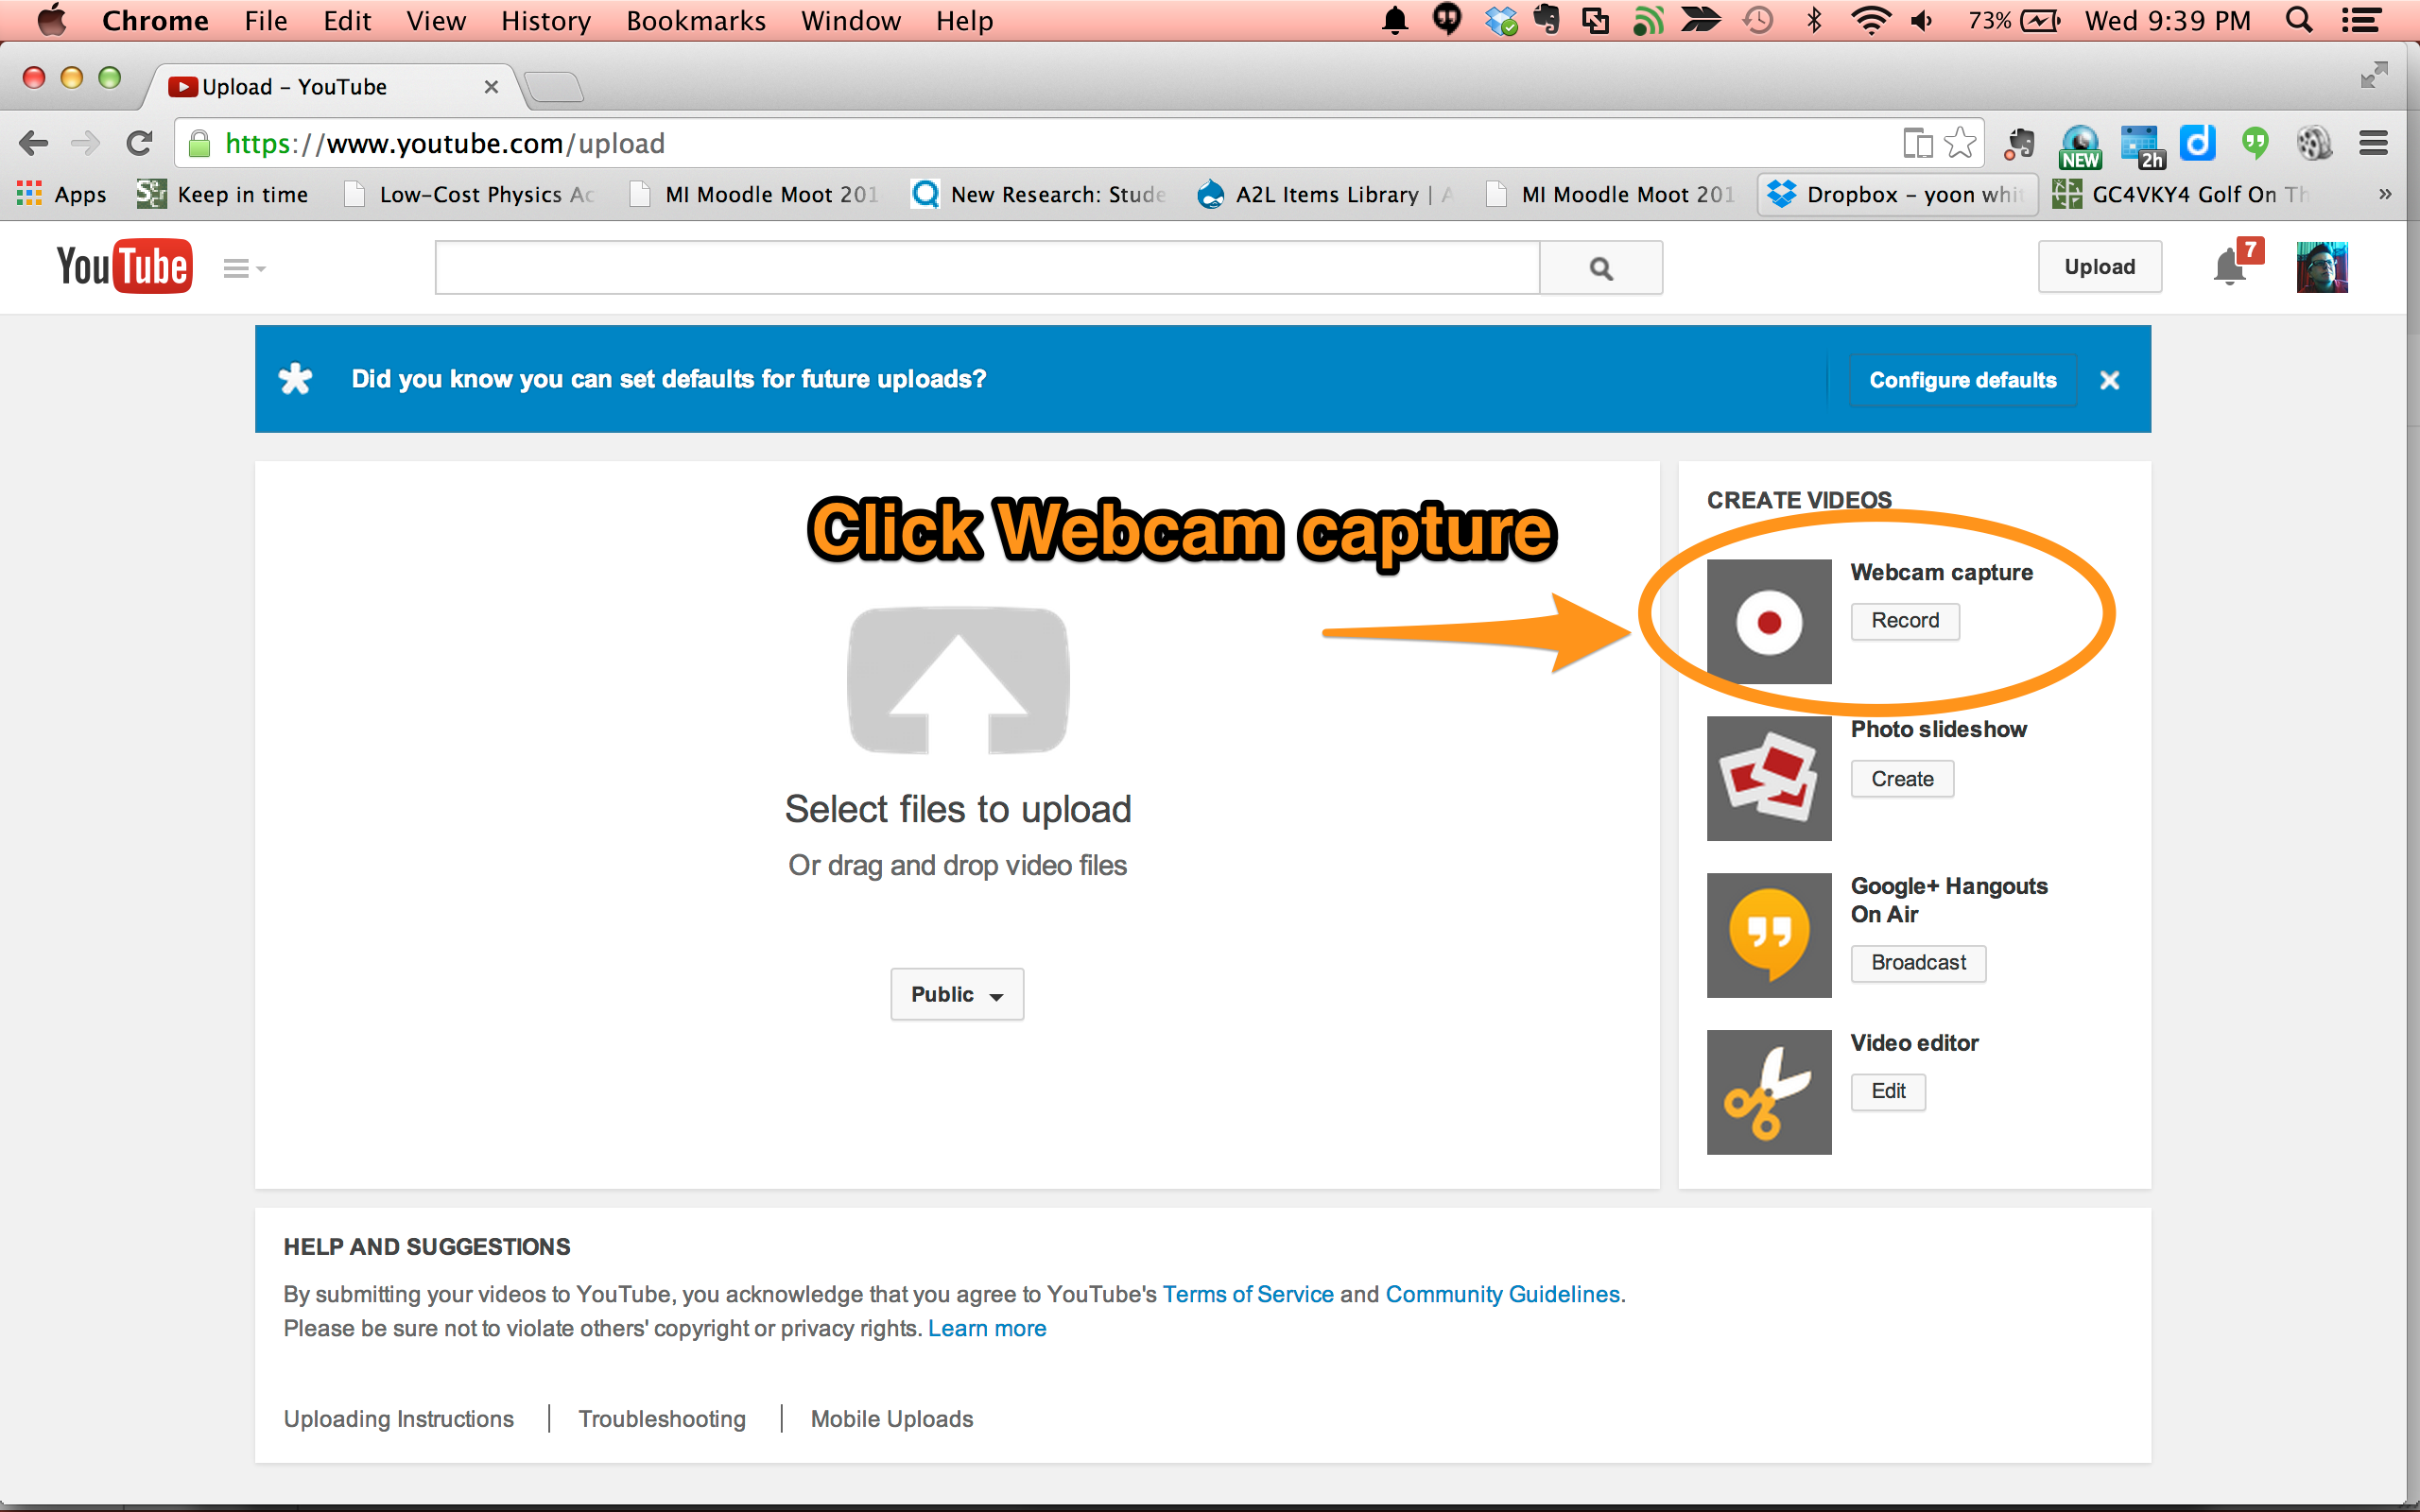Screen dimensions: 2420x1512
Task: Click the YouTube search magnifier button
Action: [x=1600, y=268]
